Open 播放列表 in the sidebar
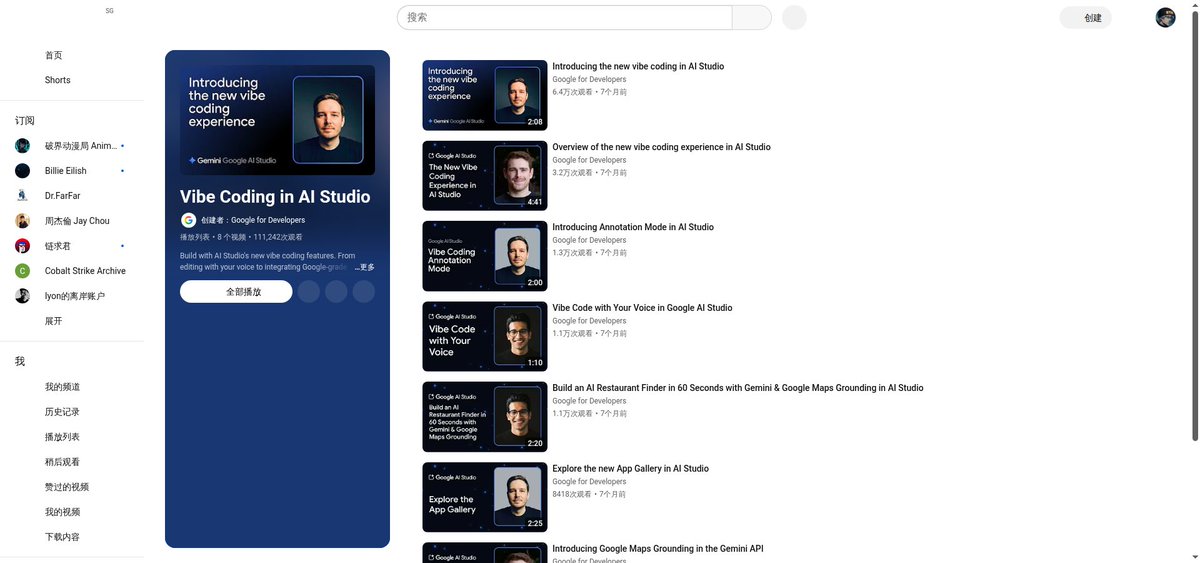 62,437
